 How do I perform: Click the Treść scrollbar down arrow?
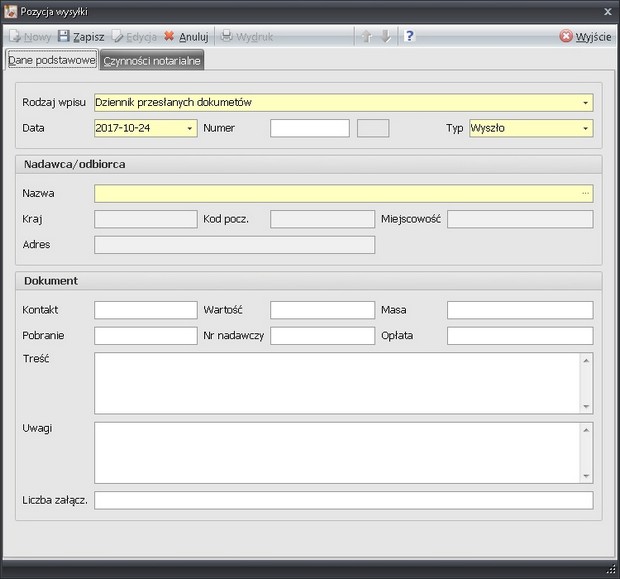tap(586, 405)
